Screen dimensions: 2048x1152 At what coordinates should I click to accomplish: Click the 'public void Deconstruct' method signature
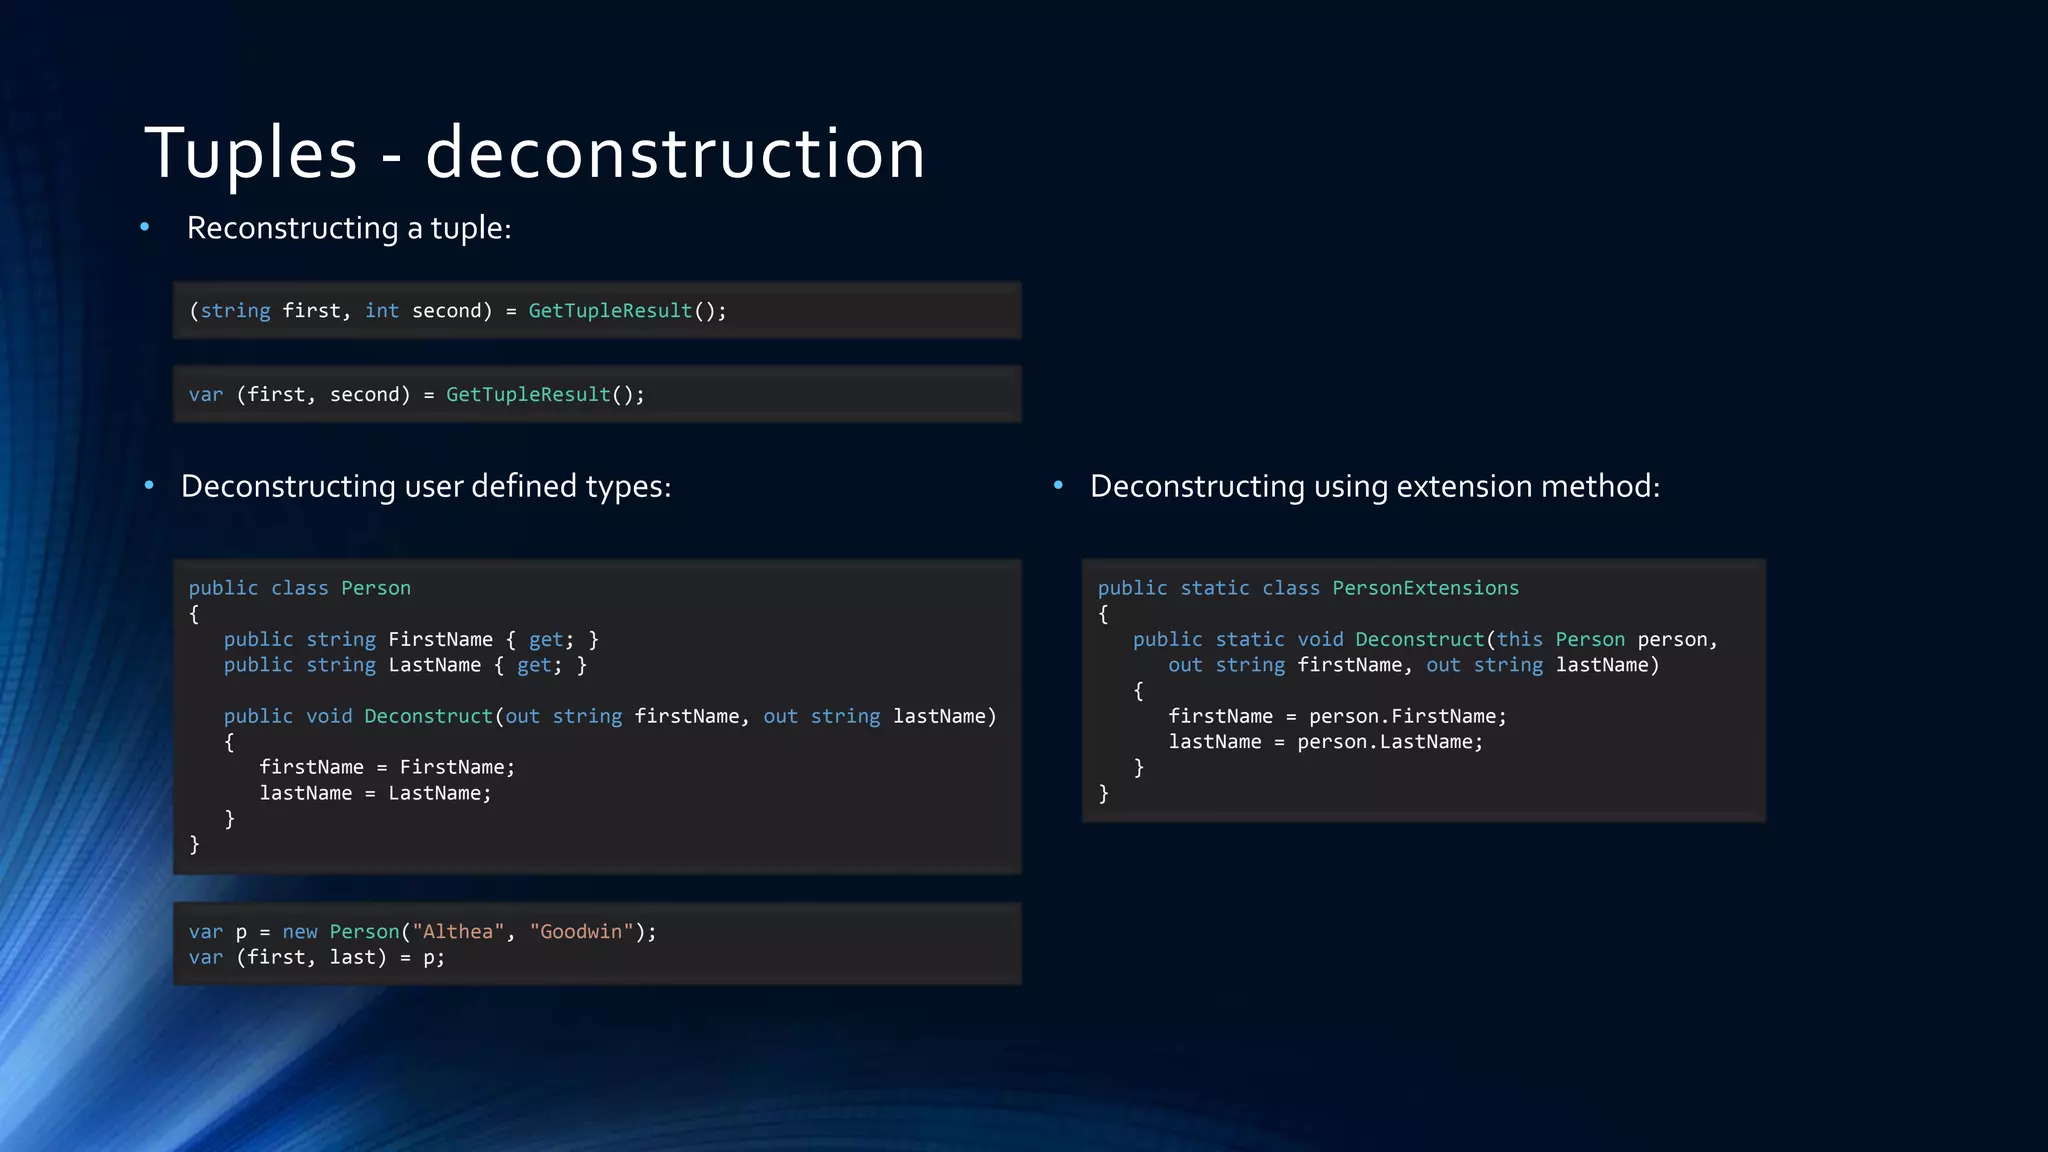[610, 716]
